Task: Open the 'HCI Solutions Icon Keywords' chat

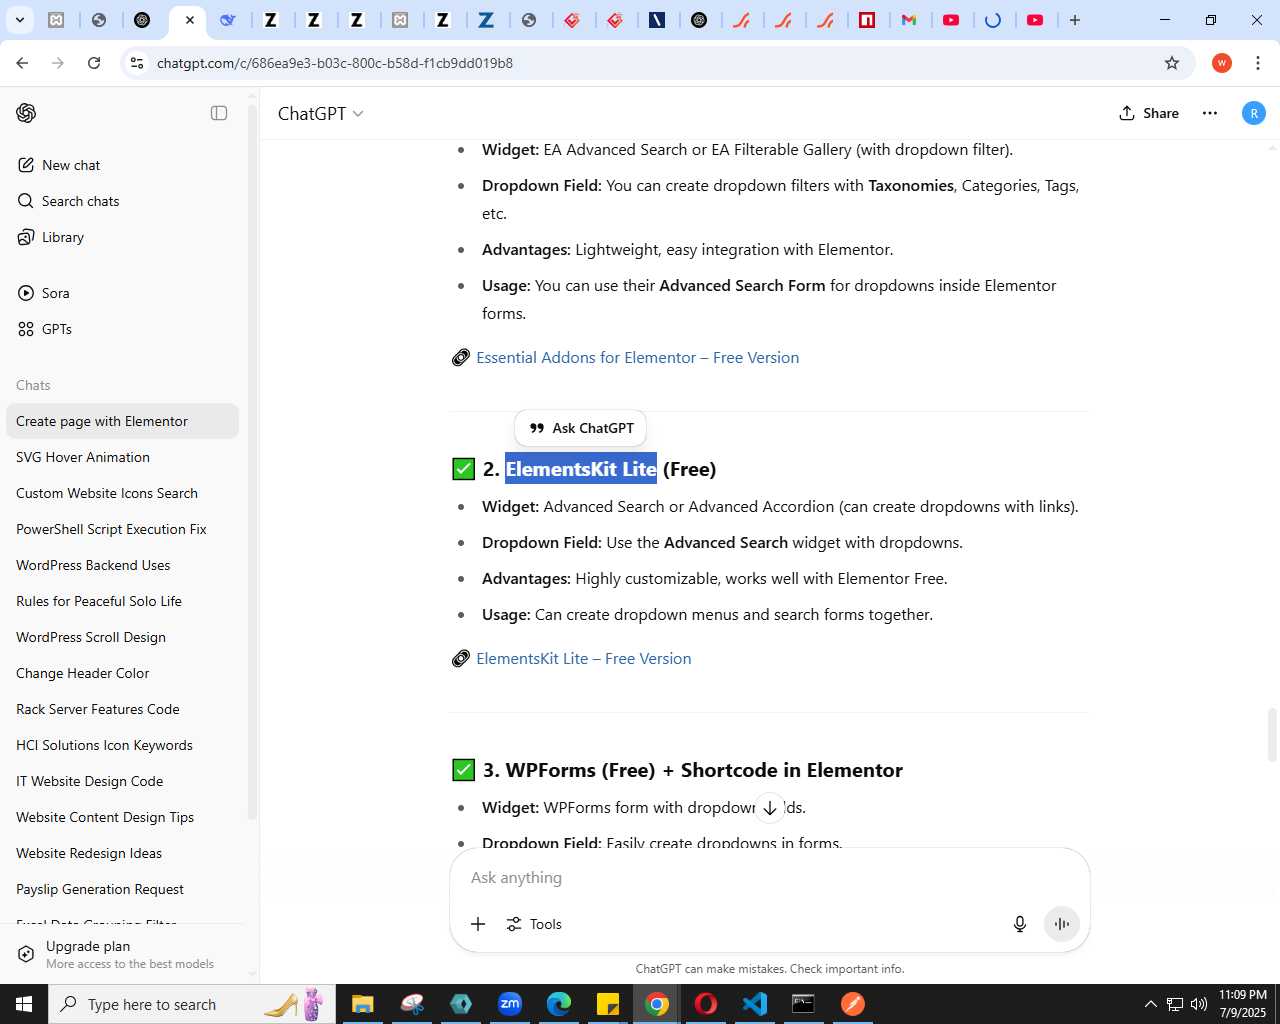Action: tap(122, 745)
